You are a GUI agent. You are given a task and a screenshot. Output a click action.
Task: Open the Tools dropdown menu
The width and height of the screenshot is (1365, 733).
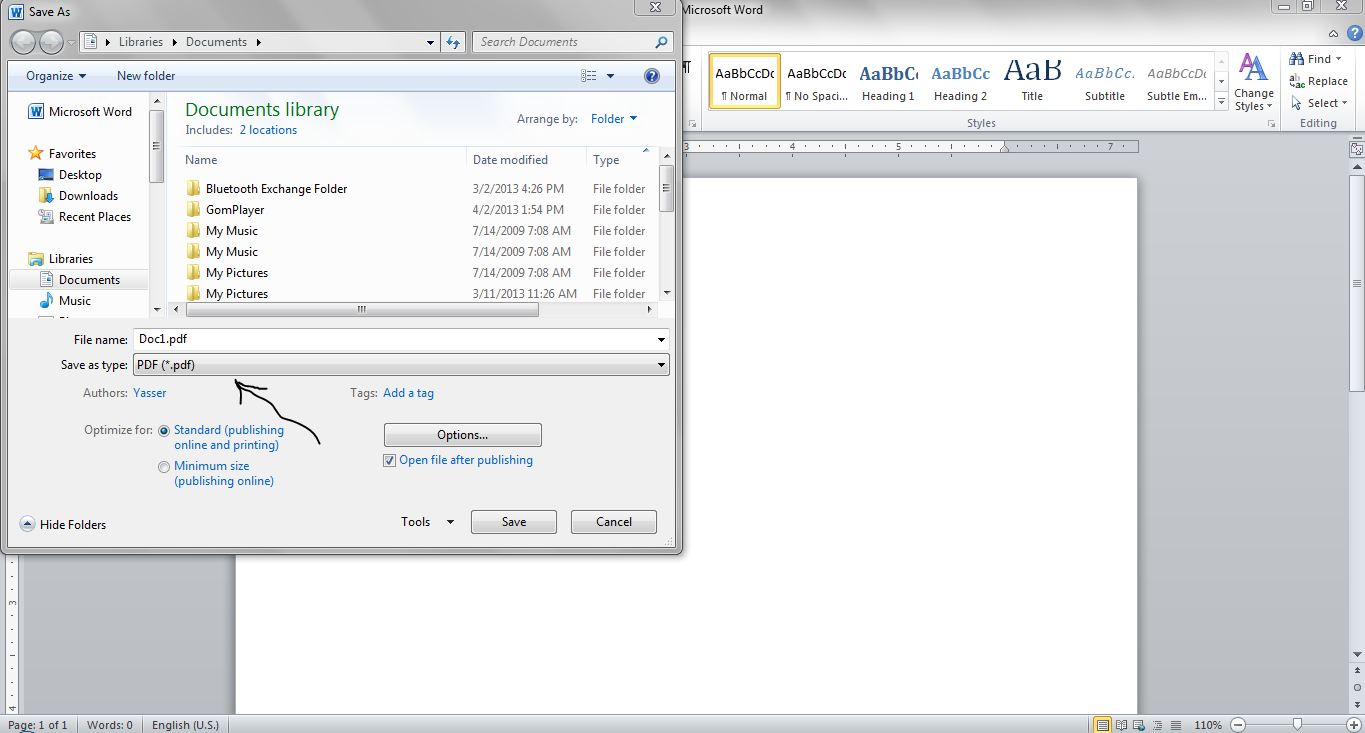click(428, 522)
